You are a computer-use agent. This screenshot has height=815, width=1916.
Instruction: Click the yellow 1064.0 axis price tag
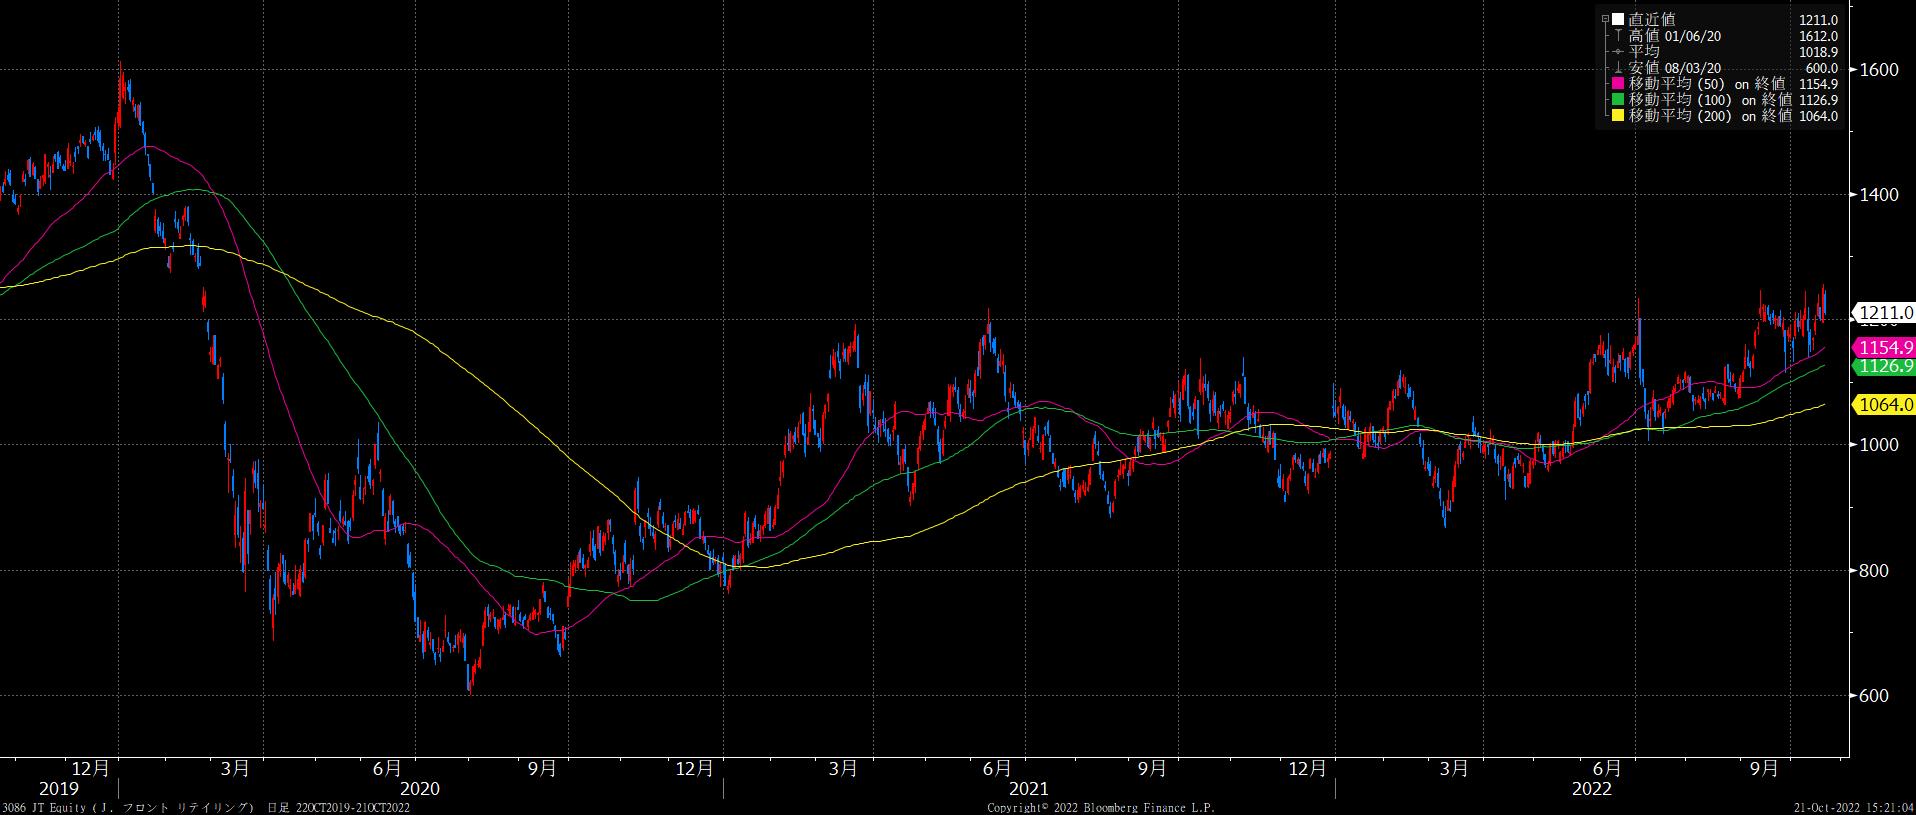(1885, 405)
